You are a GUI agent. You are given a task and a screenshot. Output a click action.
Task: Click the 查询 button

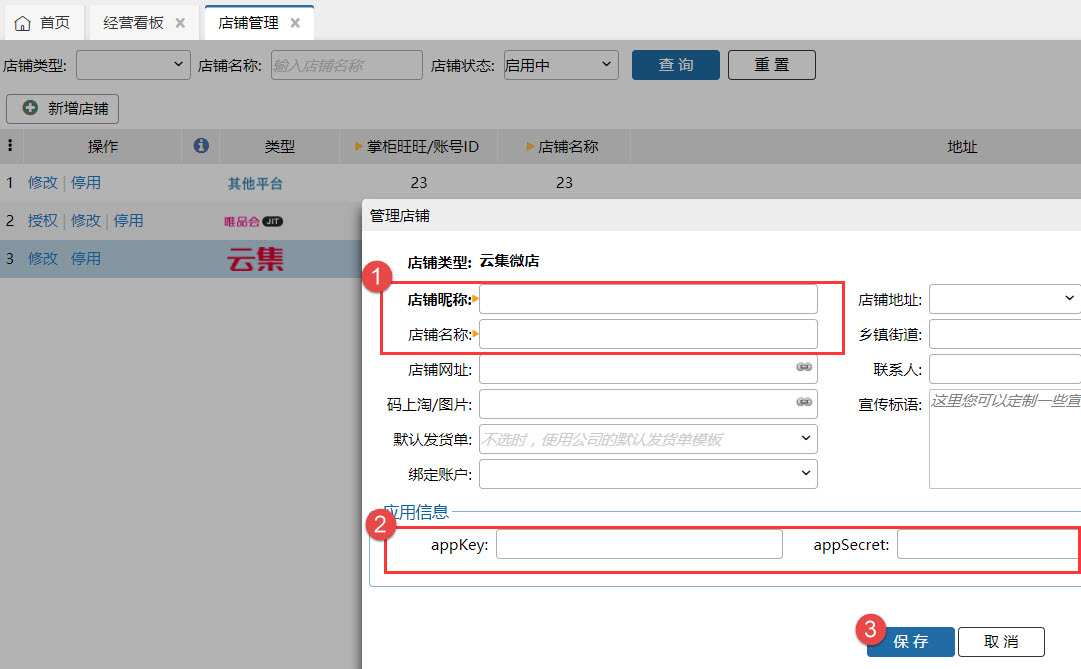tap(676, 65)
